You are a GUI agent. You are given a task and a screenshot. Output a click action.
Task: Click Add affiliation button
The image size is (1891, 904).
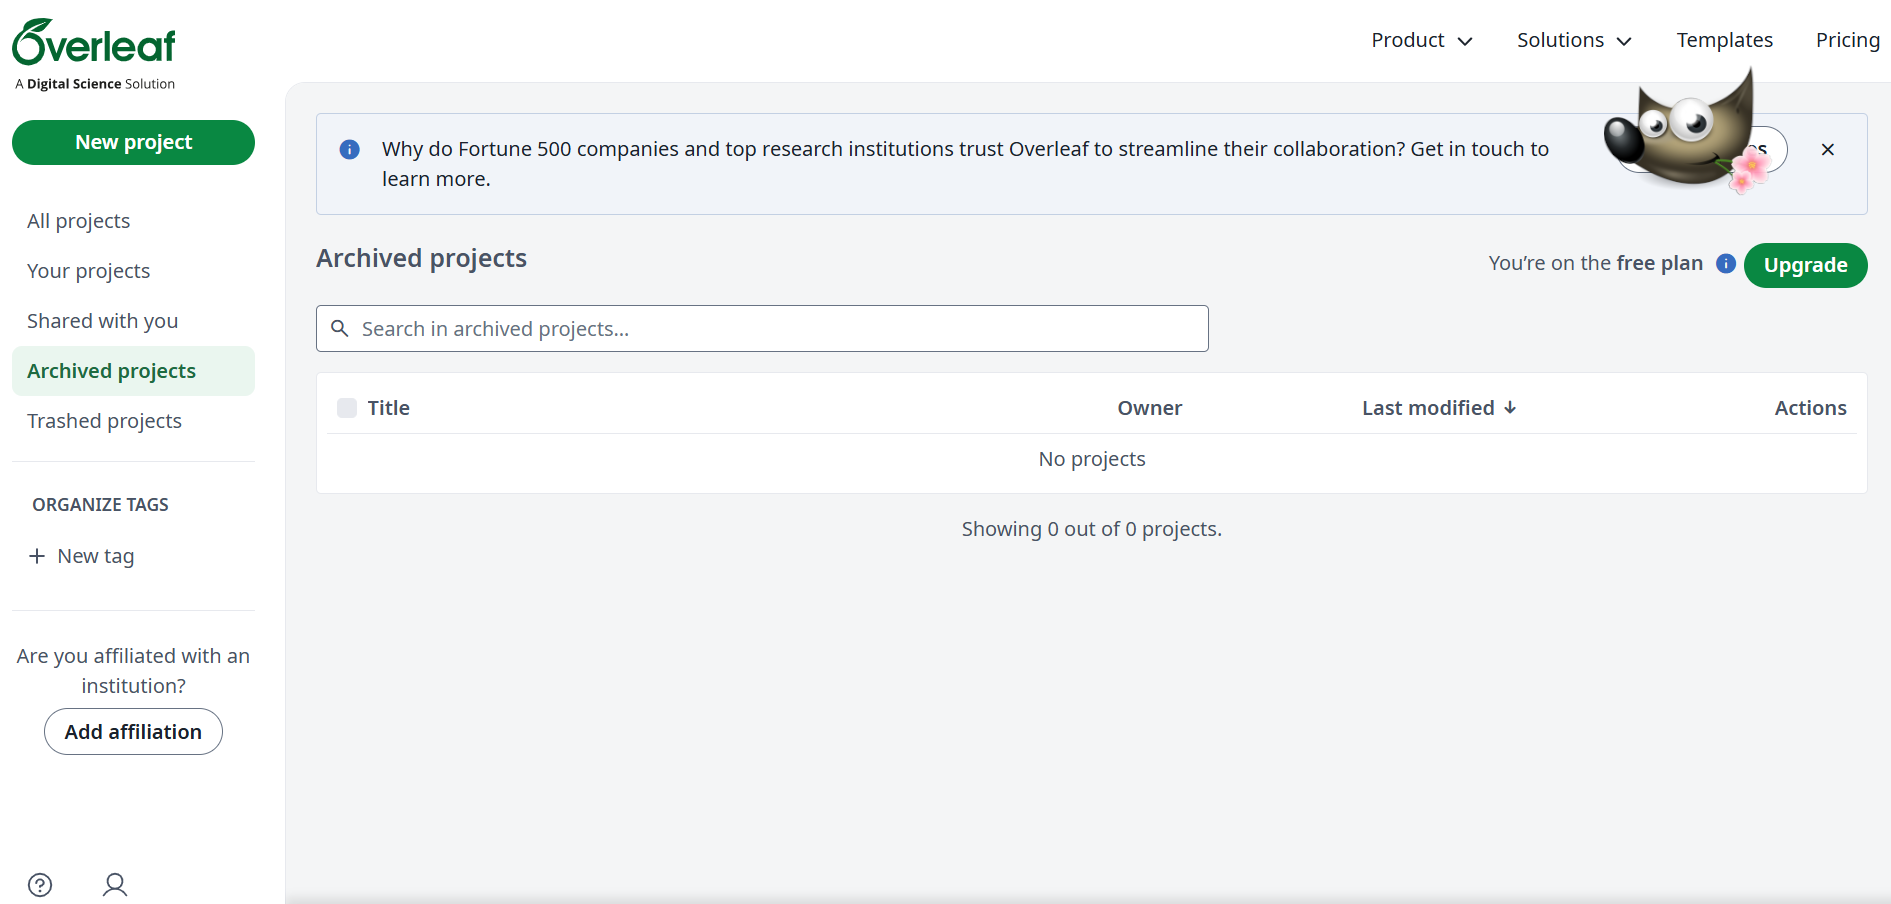(133, 732)
